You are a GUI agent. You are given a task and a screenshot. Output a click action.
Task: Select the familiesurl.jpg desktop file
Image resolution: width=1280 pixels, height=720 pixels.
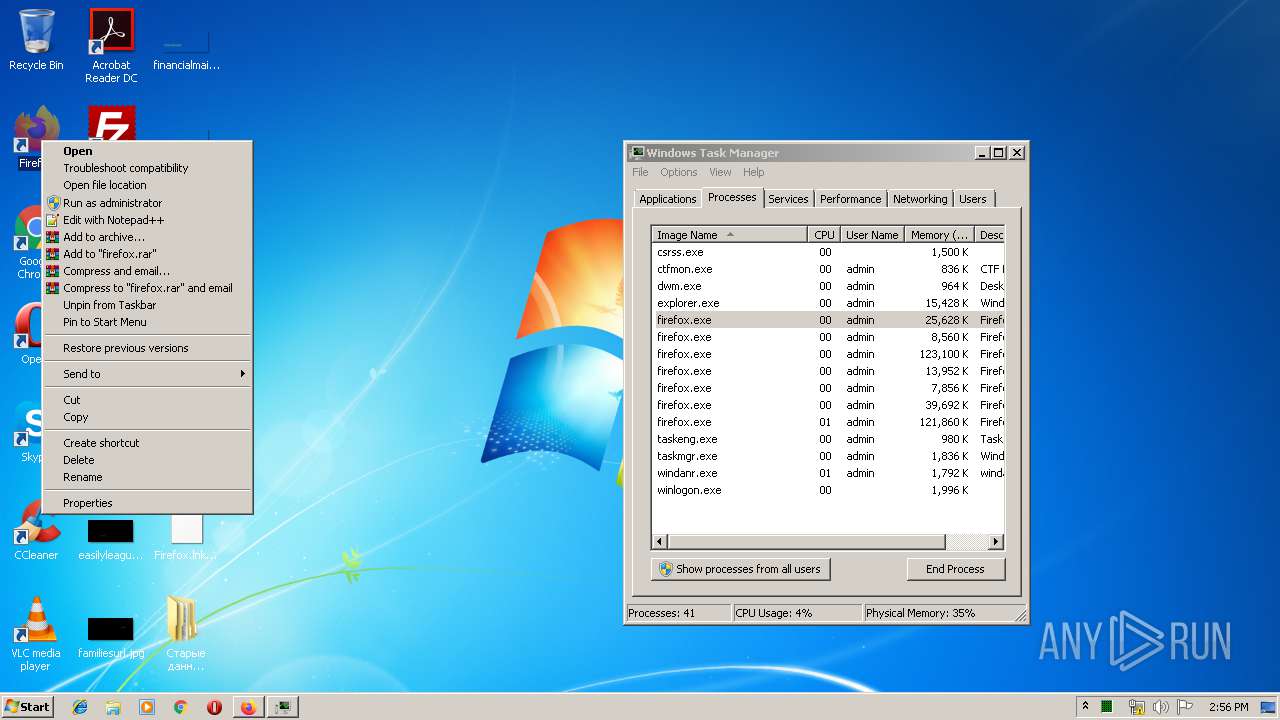[110, 636]
